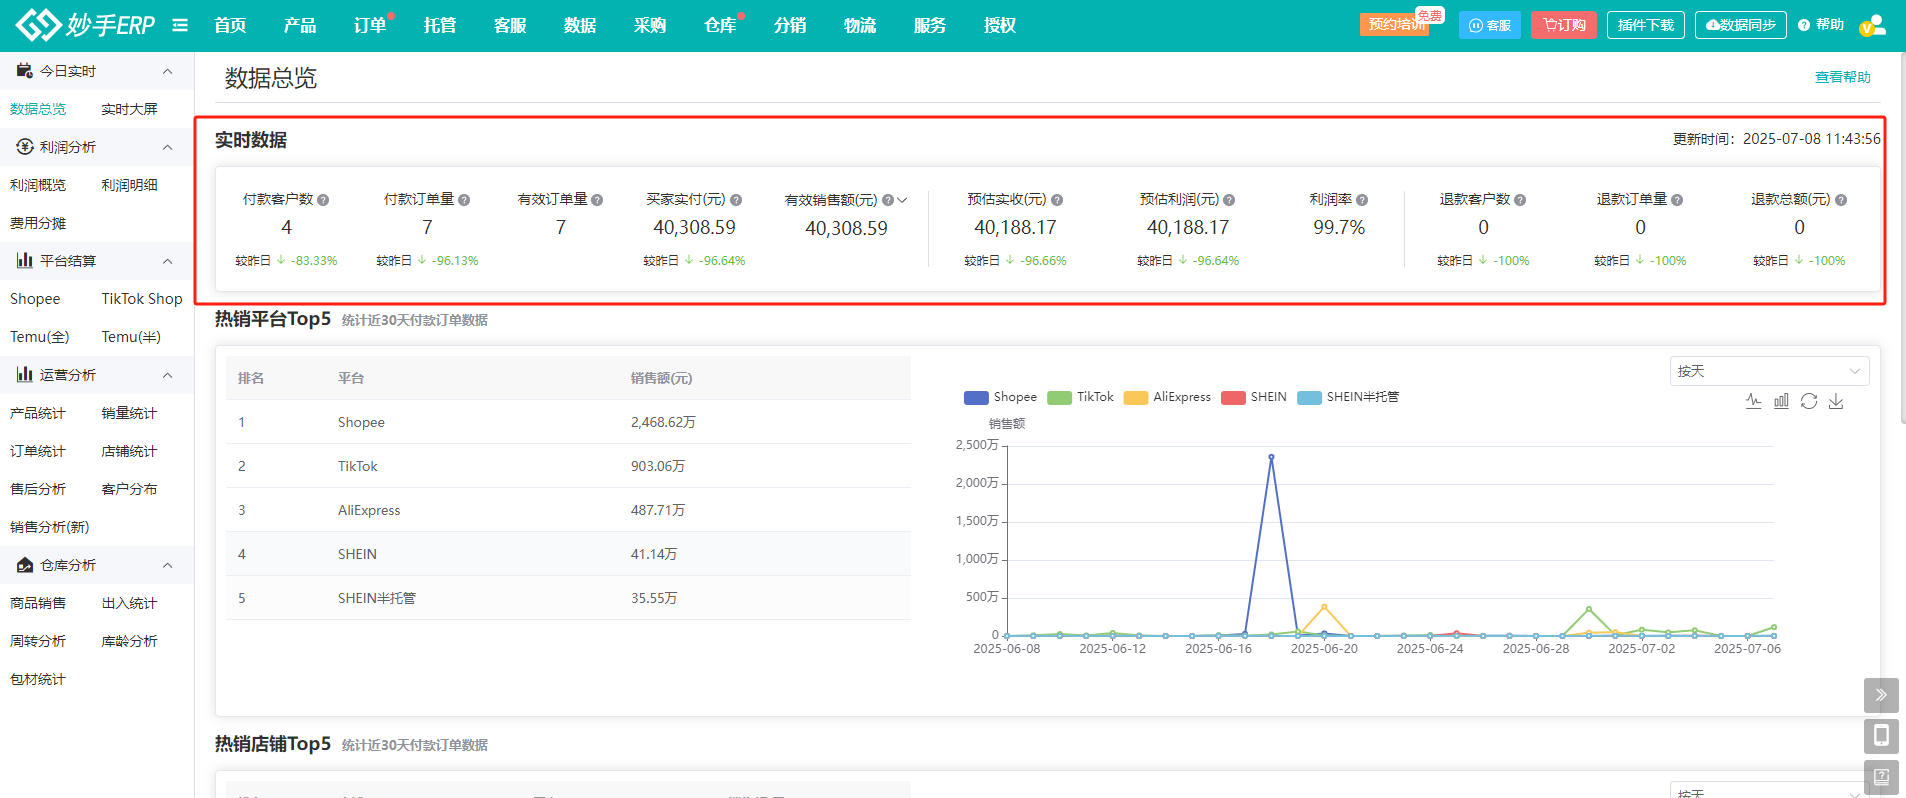Open Temu(全) settlement in sidebar

[40, 337]
